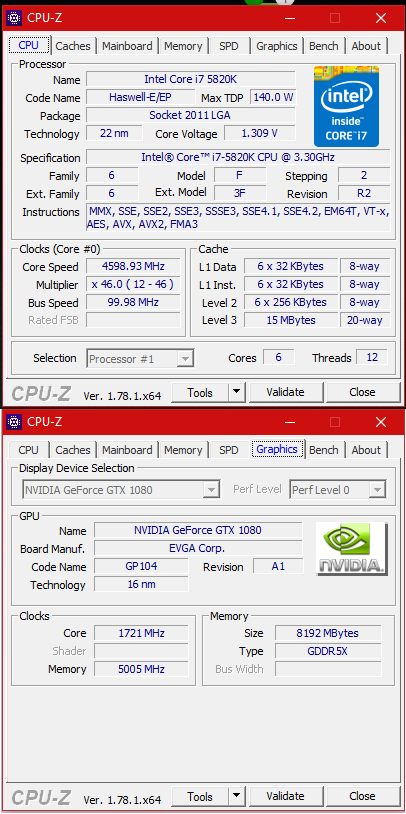This screenshot has width=406, height=814.
Task: Click Bus Speed value 99.98 MHz
Action: click(x=133, y=302)
